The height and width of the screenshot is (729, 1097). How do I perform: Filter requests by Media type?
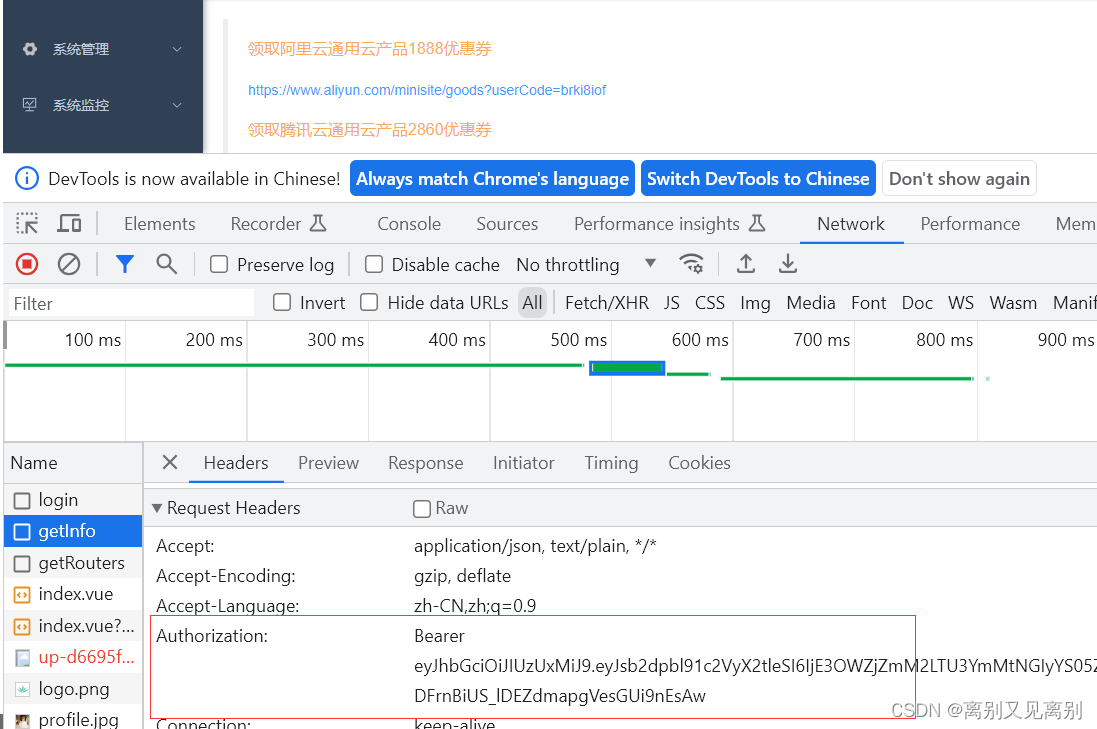811,303
